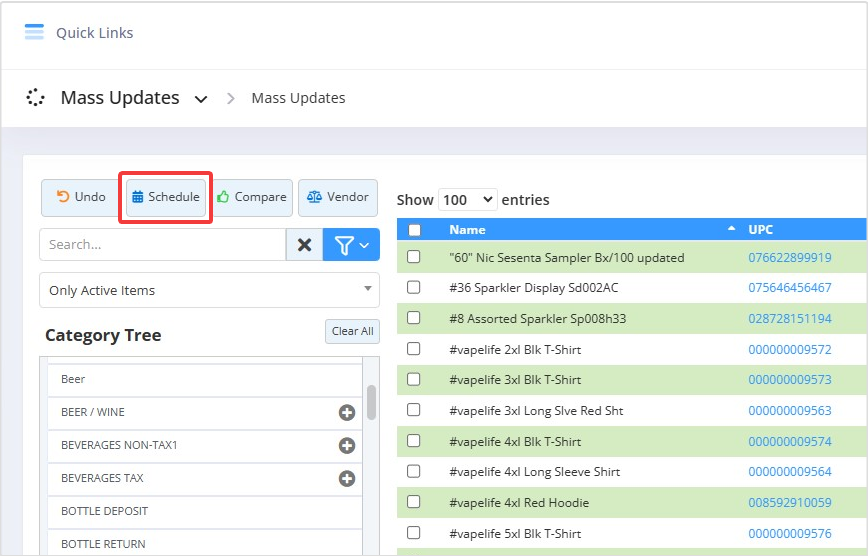Open UPC link 00000009564
The image size is (868, 556).
point(790,472)
